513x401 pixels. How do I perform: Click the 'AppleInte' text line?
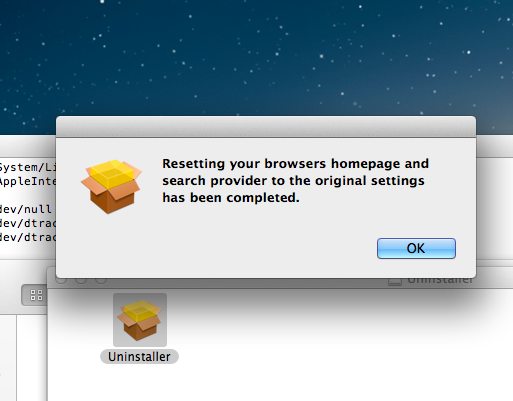(28, 181)
